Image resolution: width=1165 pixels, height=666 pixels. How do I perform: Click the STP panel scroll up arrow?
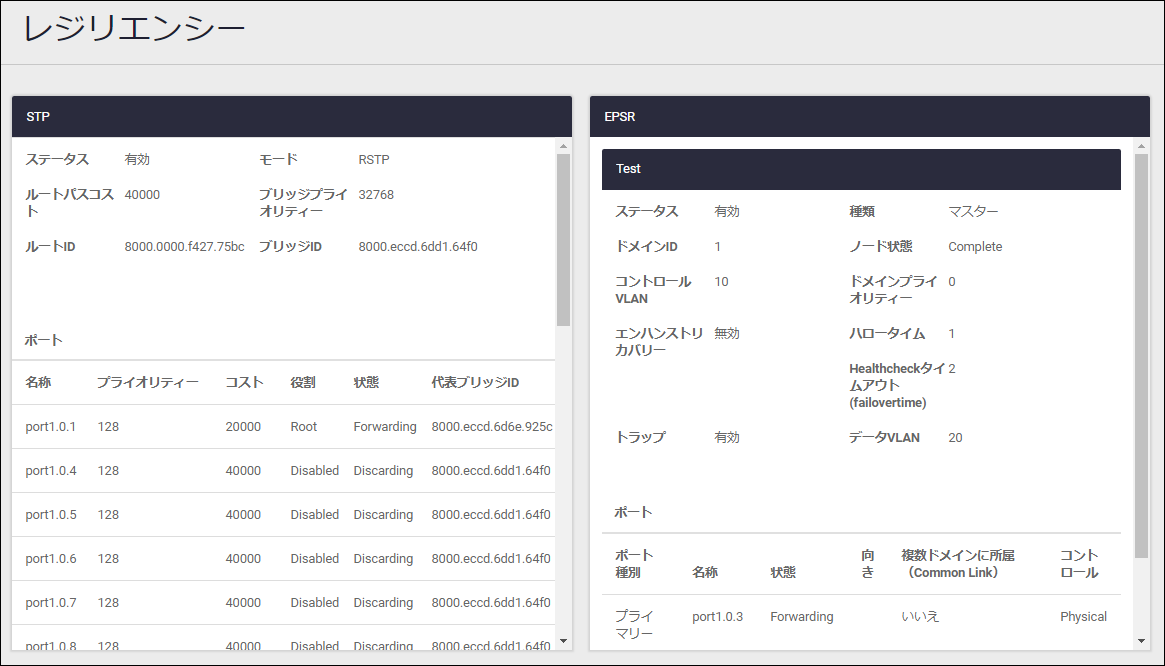(x=563, y=146)
